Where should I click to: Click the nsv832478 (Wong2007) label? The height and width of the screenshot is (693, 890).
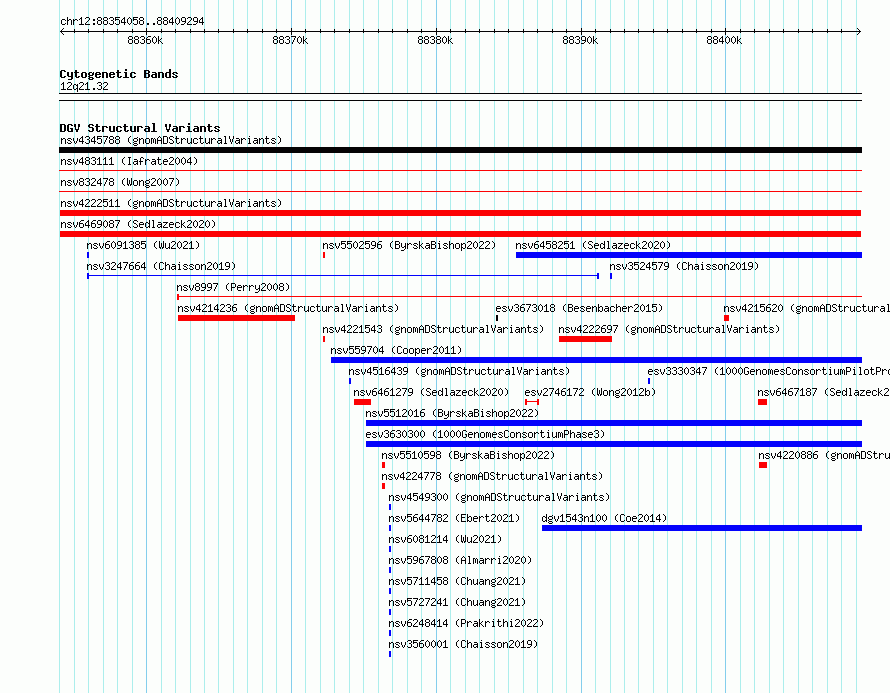pyautogui.click(x=120, y=182)
